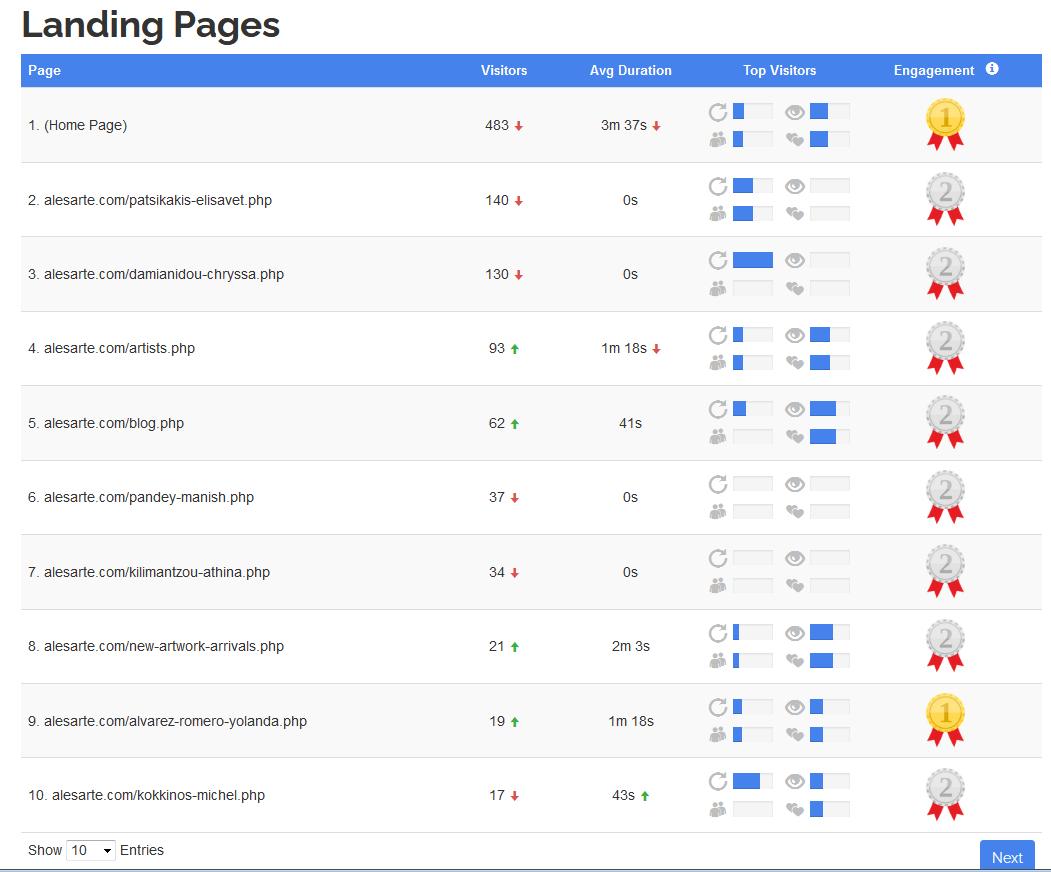Viewport: 1051px width, 872px height.
Task: Click the 34 visitors value
Action: (497, 572)
